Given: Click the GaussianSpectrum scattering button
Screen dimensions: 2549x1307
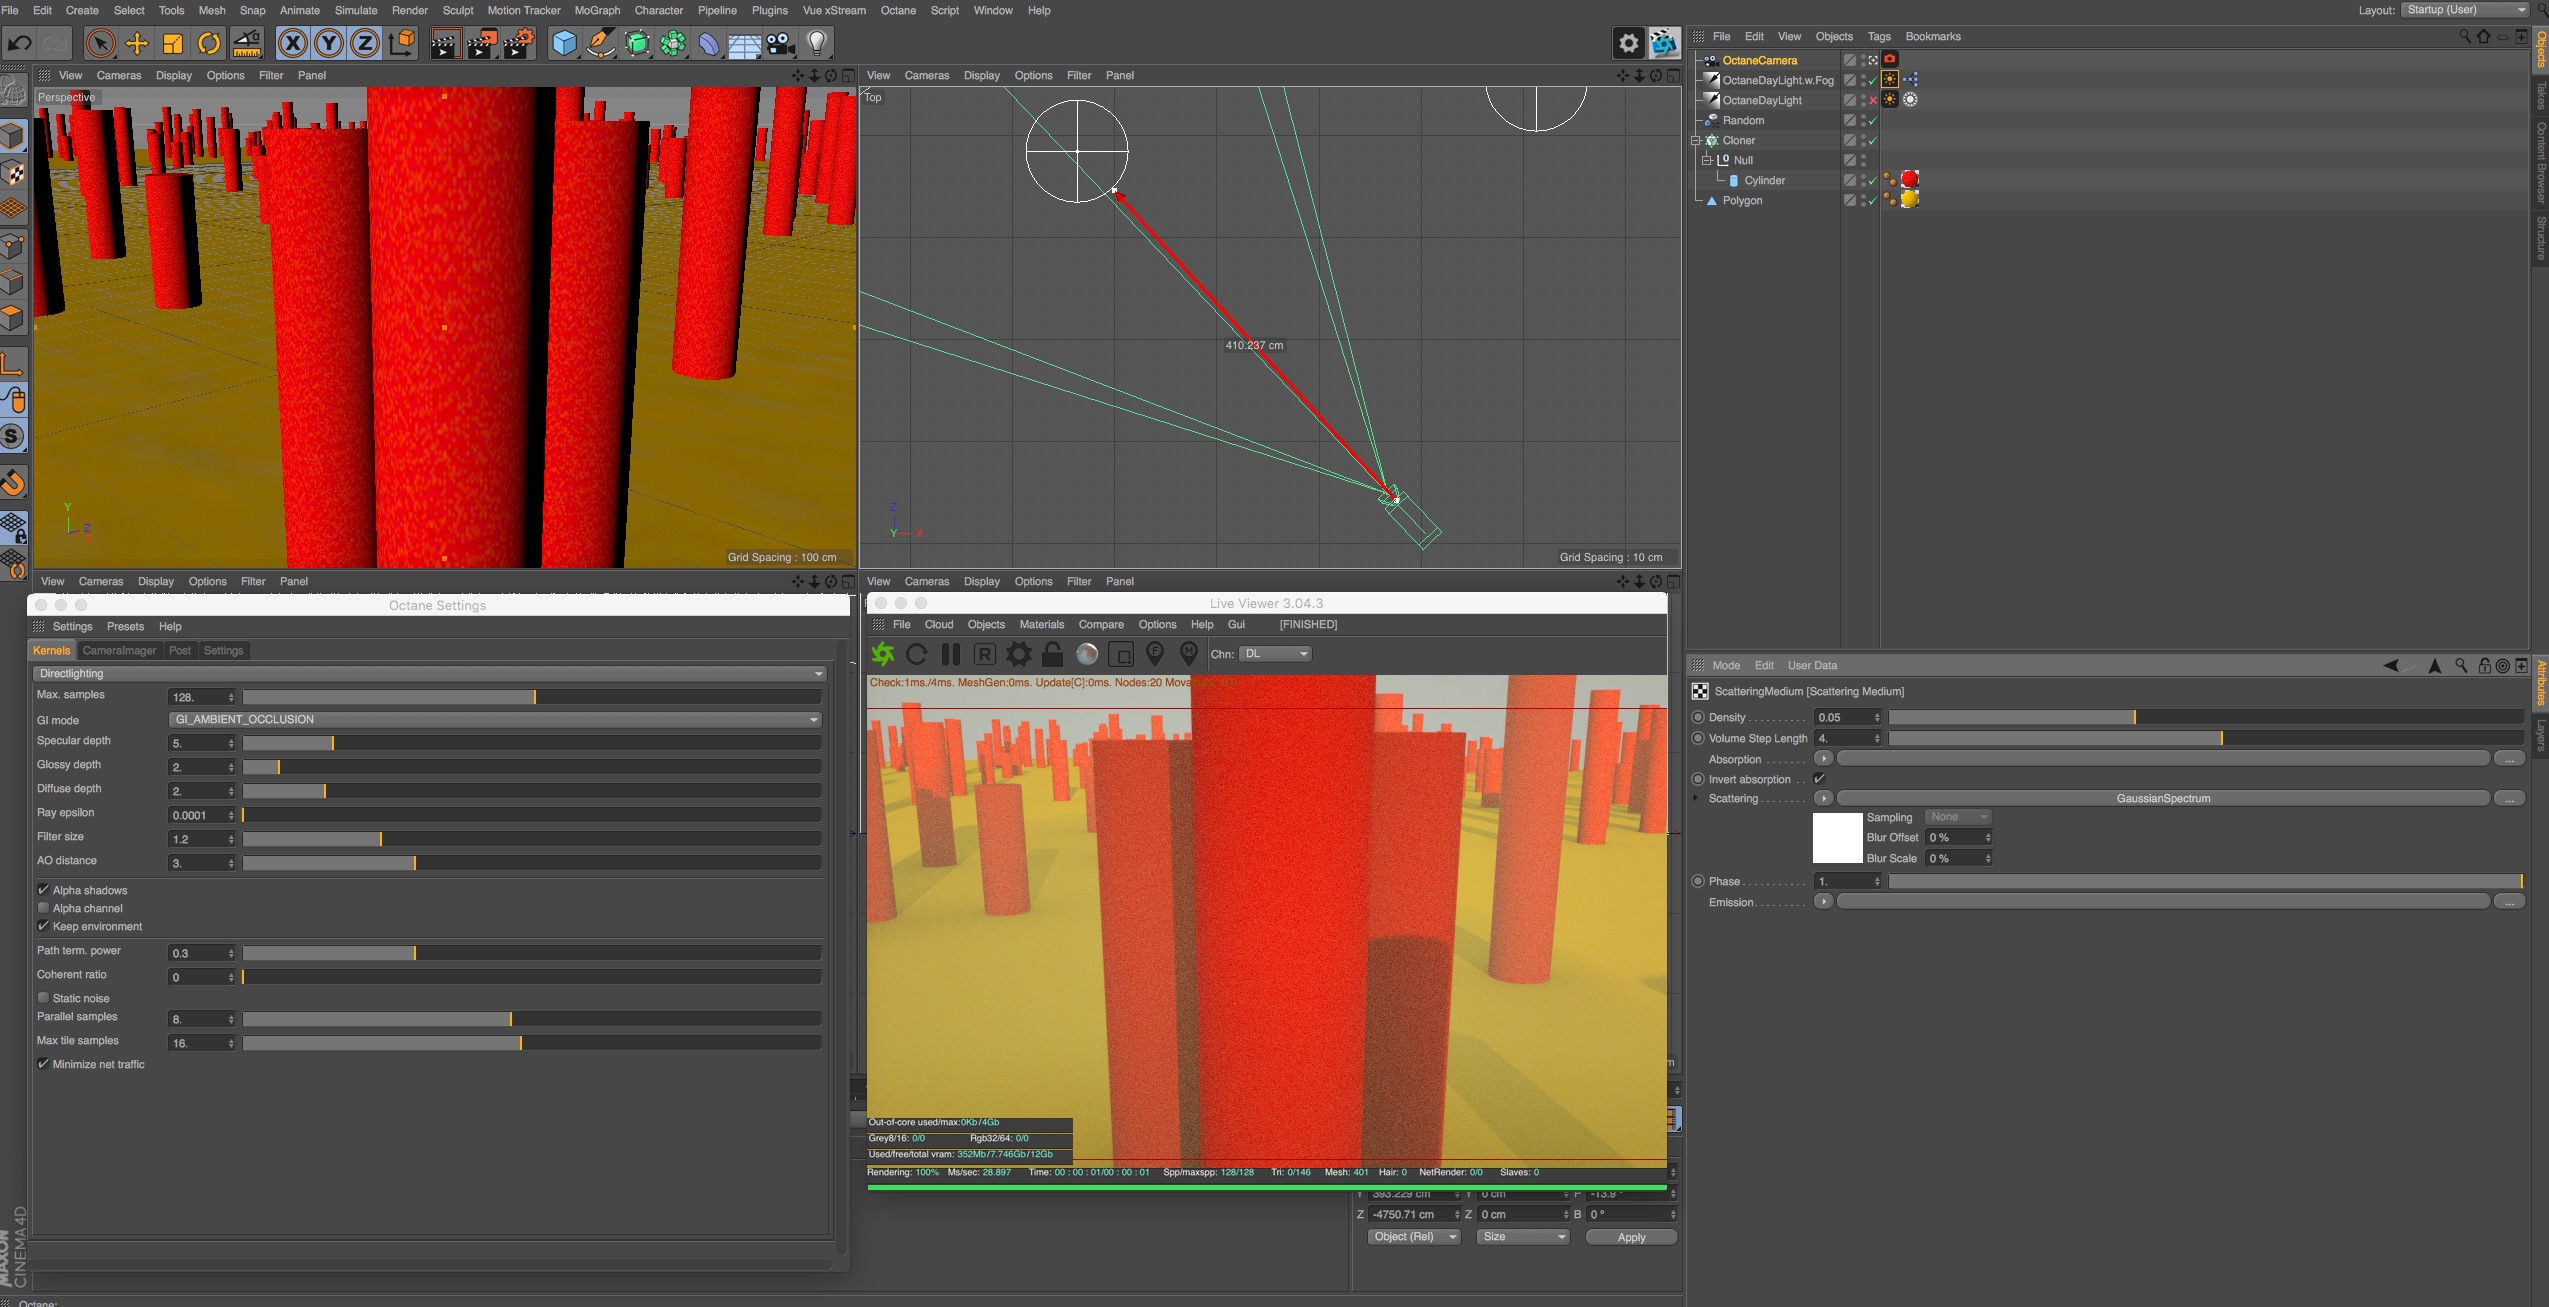Looking at the screenshot, I should (x=2162, y=798).
